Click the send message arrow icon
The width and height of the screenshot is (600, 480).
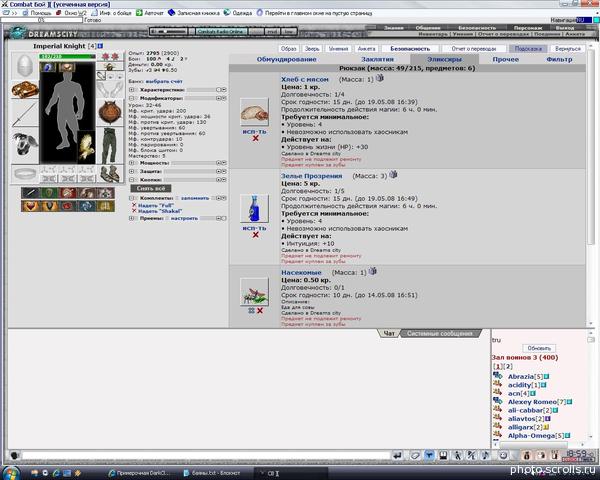click(398, 455)
